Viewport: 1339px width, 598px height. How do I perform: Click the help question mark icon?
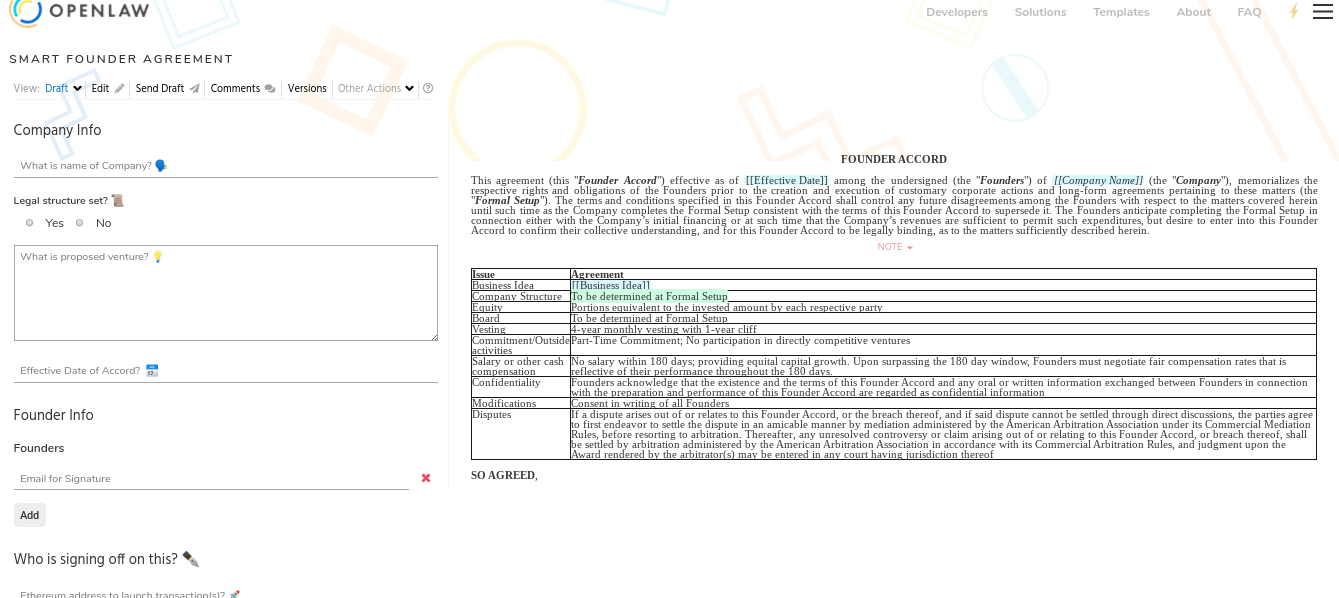pyautogui.click(x=428, y=88)
